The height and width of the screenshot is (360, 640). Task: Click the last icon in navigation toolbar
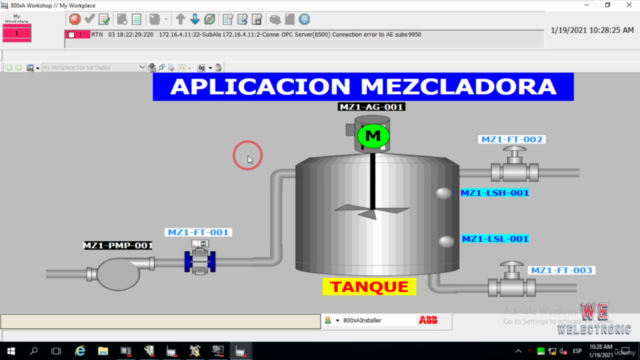(x=218, y=67)
